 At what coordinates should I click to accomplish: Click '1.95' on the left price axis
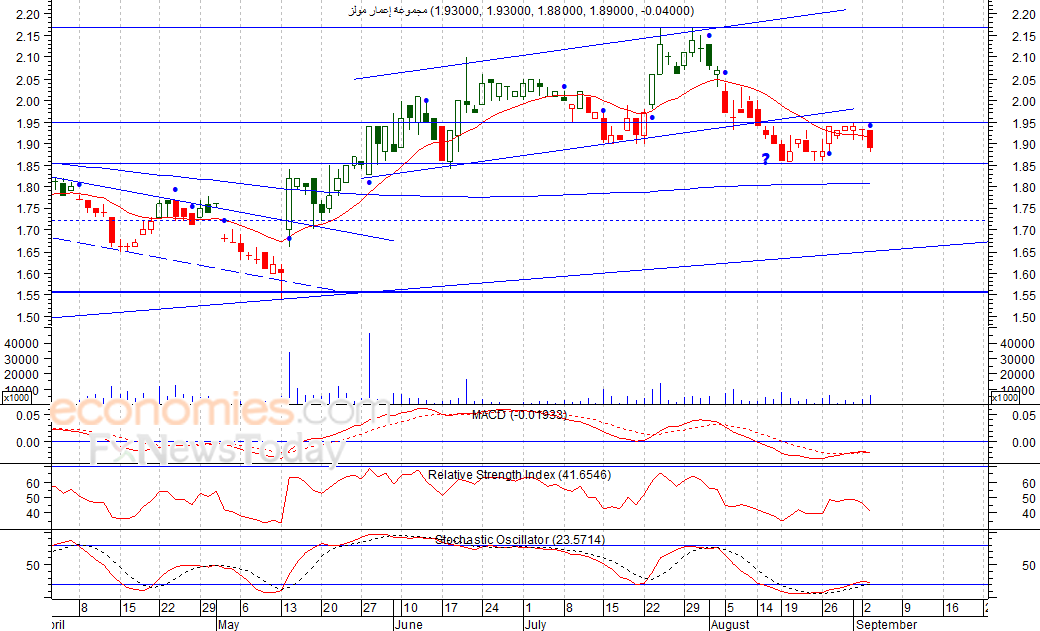point(28,123)
